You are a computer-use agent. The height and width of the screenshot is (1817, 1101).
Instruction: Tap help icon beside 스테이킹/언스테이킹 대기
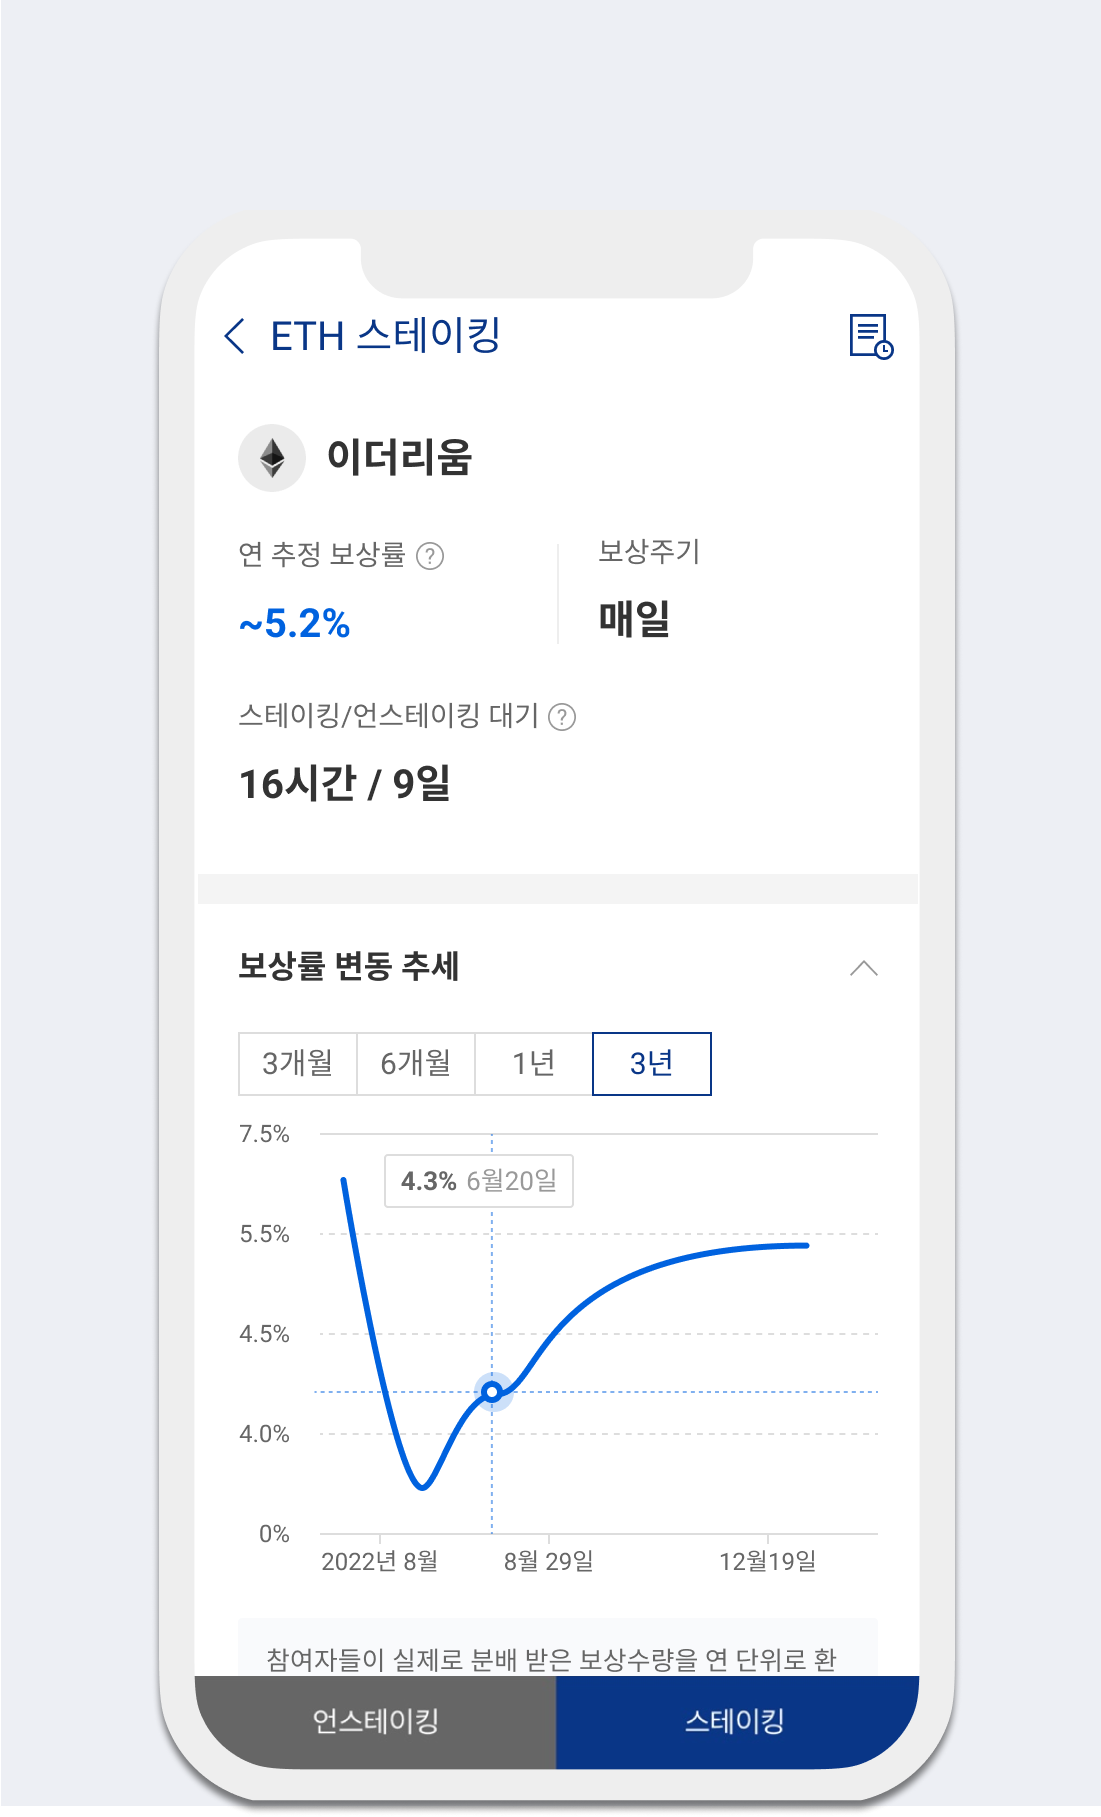[563, 717]
